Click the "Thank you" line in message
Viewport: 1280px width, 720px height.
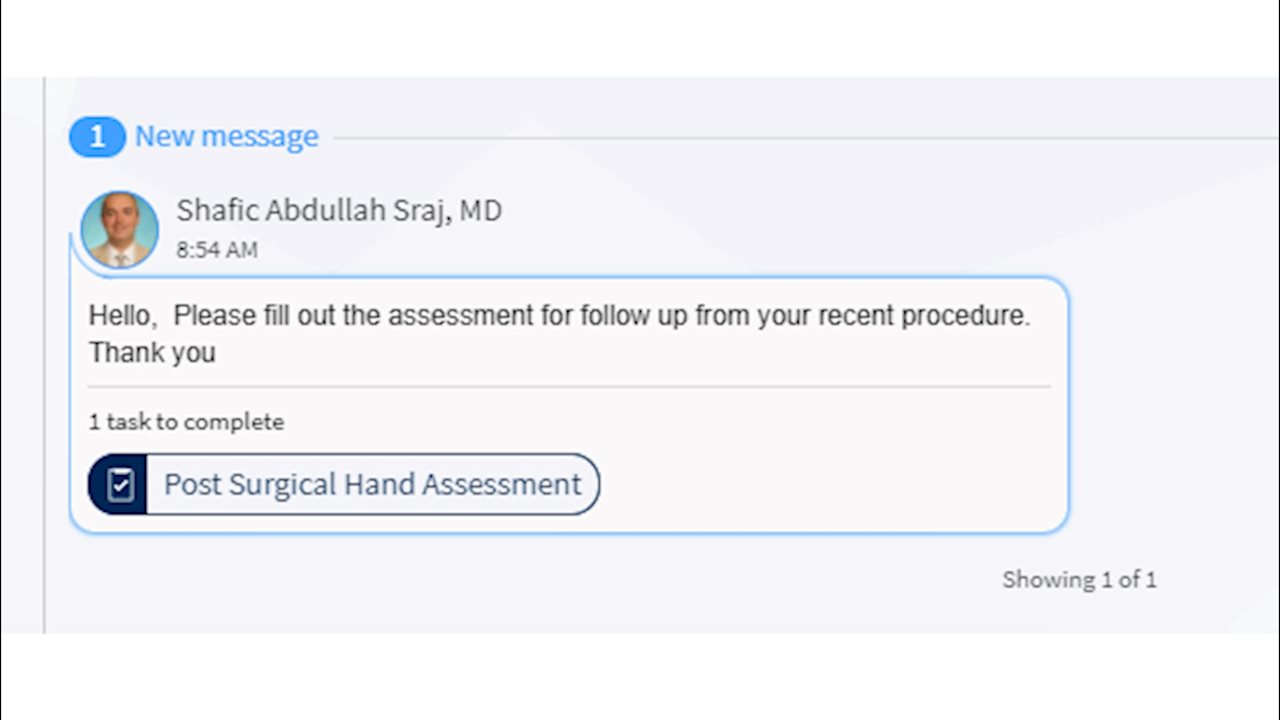click(x=152, y=353)
